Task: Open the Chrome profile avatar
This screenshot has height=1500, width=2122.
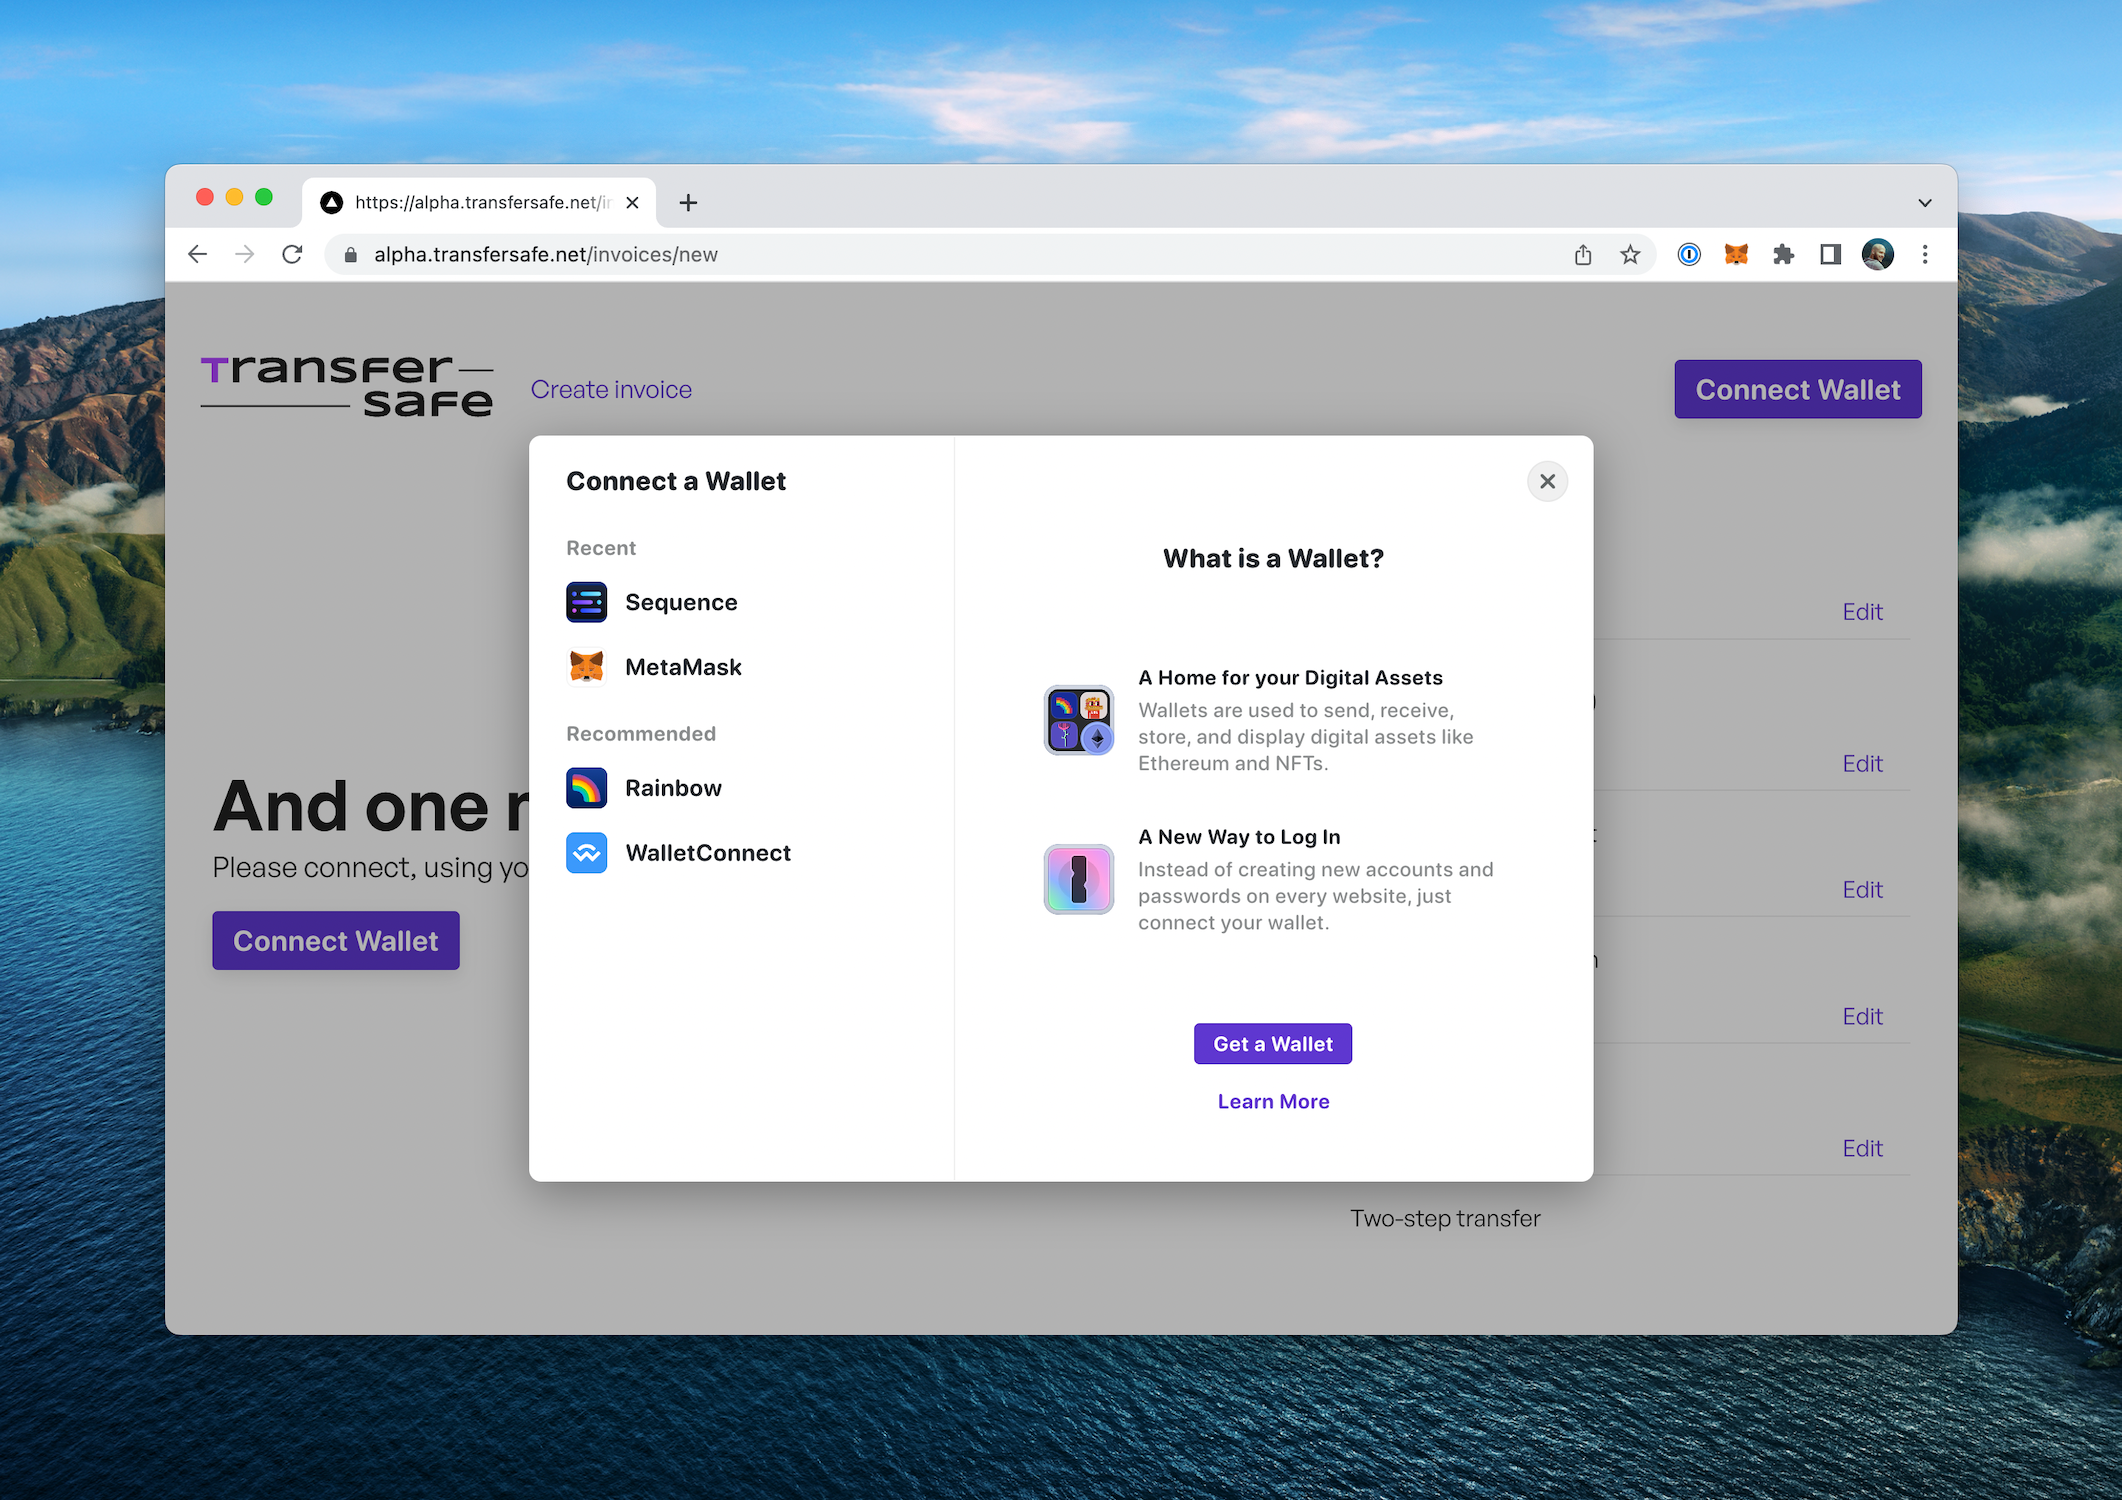Action: [x=1877, y=255]
